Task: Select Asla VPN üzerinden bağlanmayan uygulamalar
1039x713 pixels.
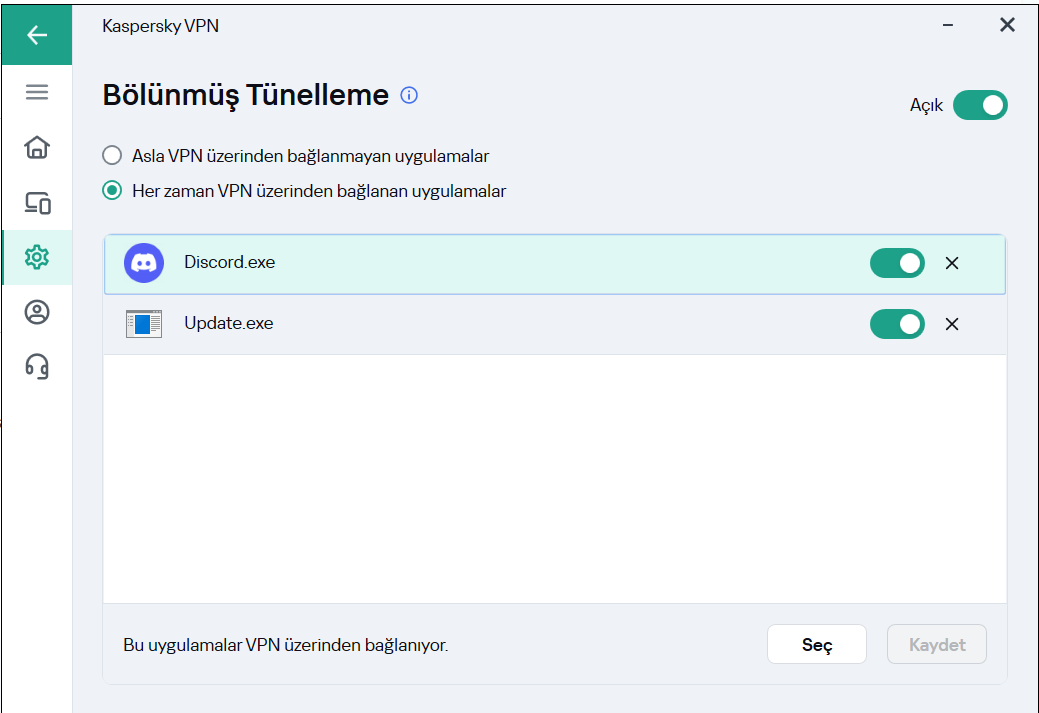Action: click(x=113, y=156)
